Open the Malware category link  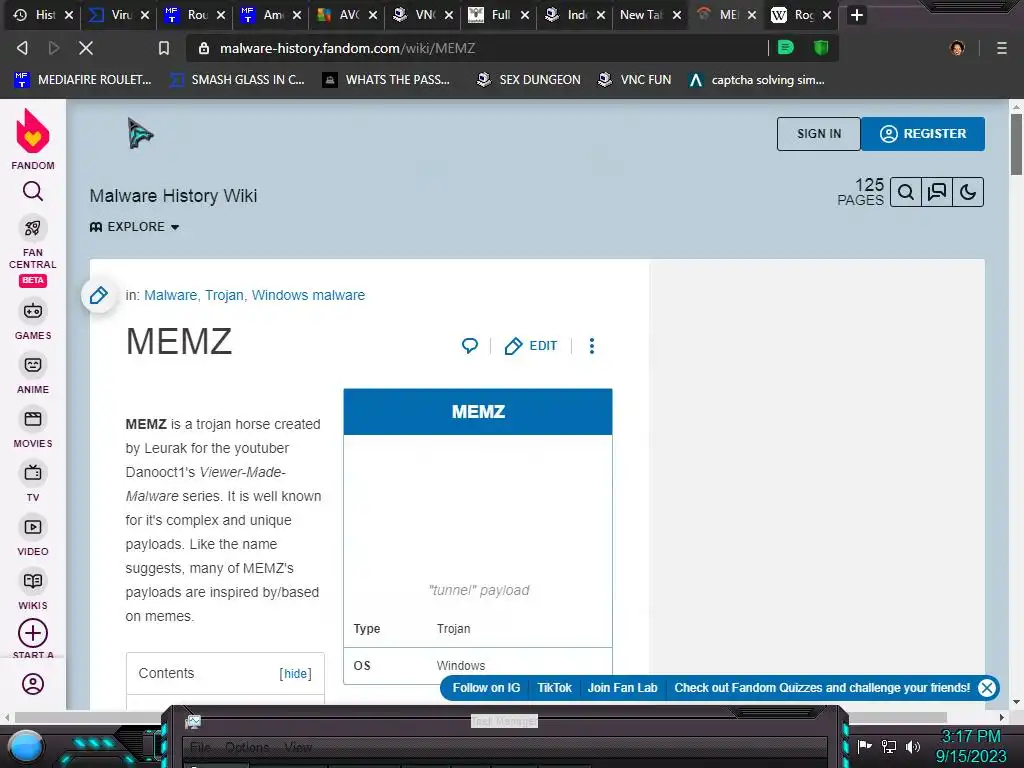point(170,295)
